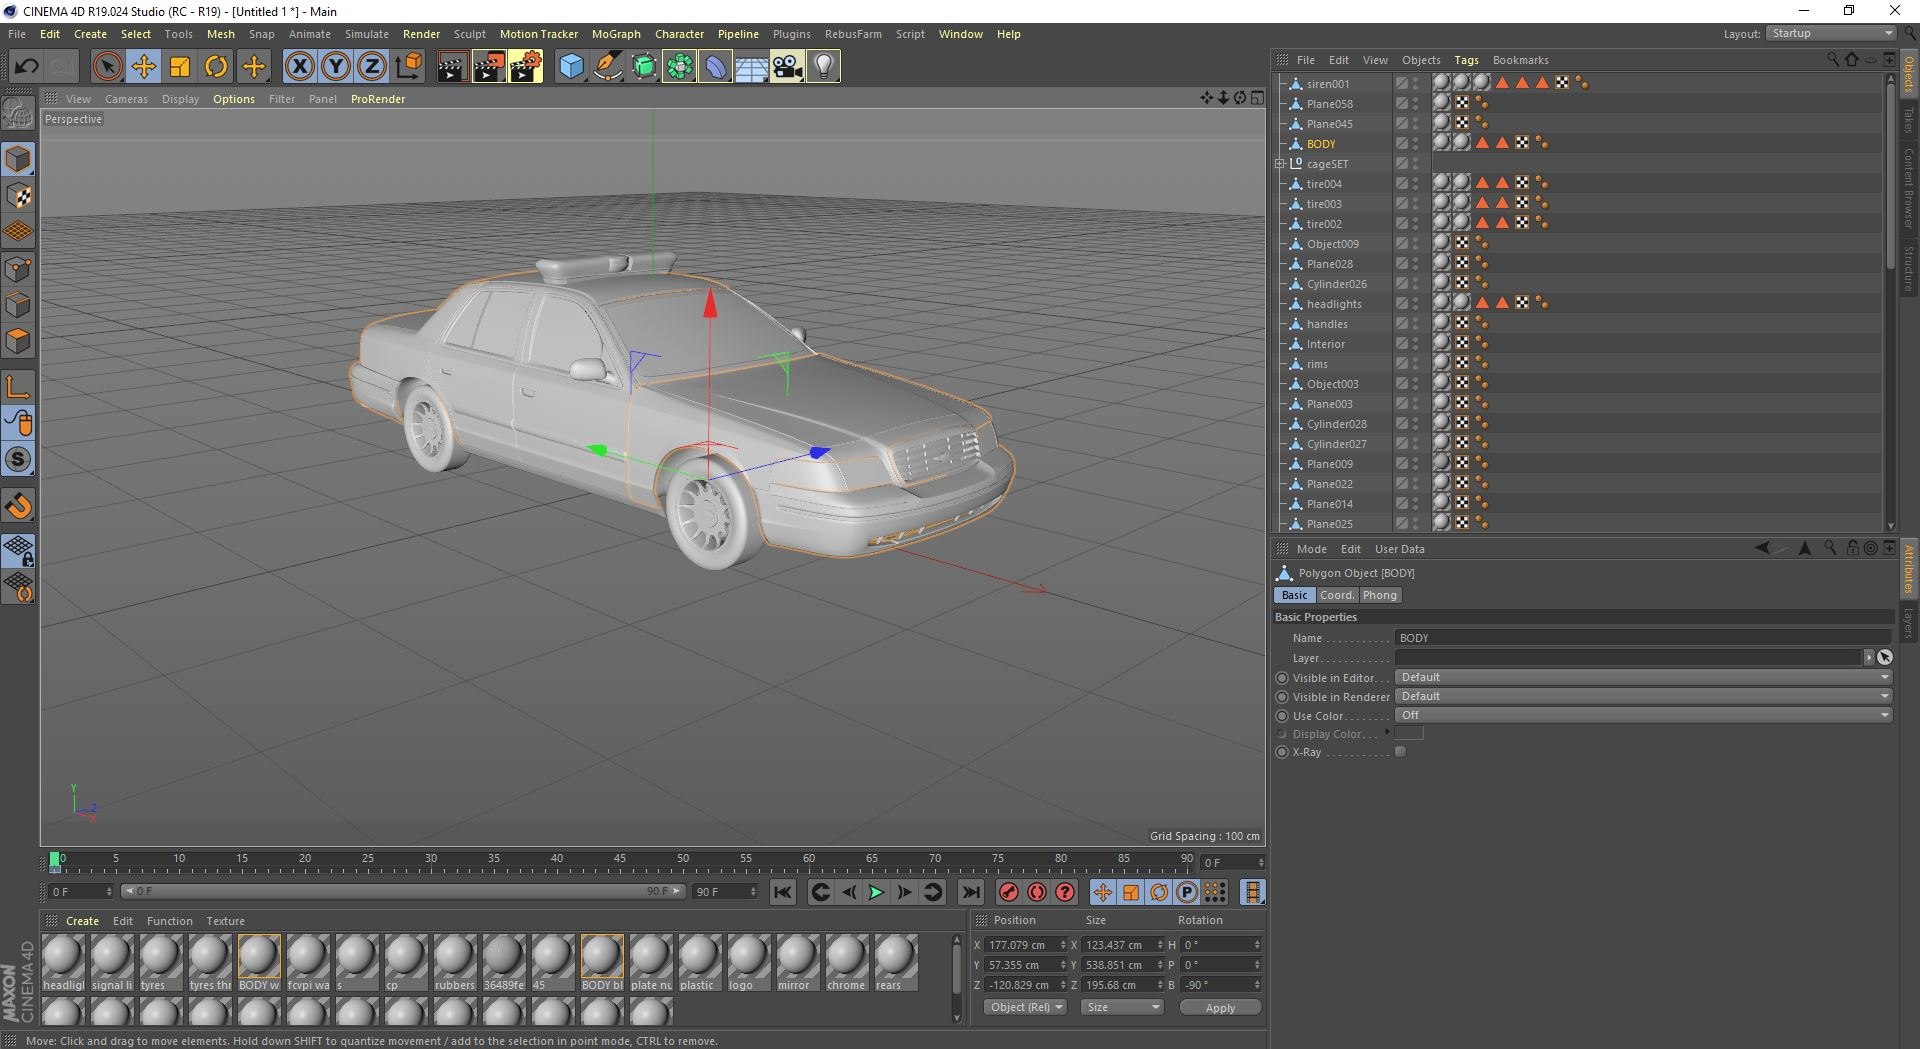
Task: Switch to the Phong tab
Action: point(1380,595)
